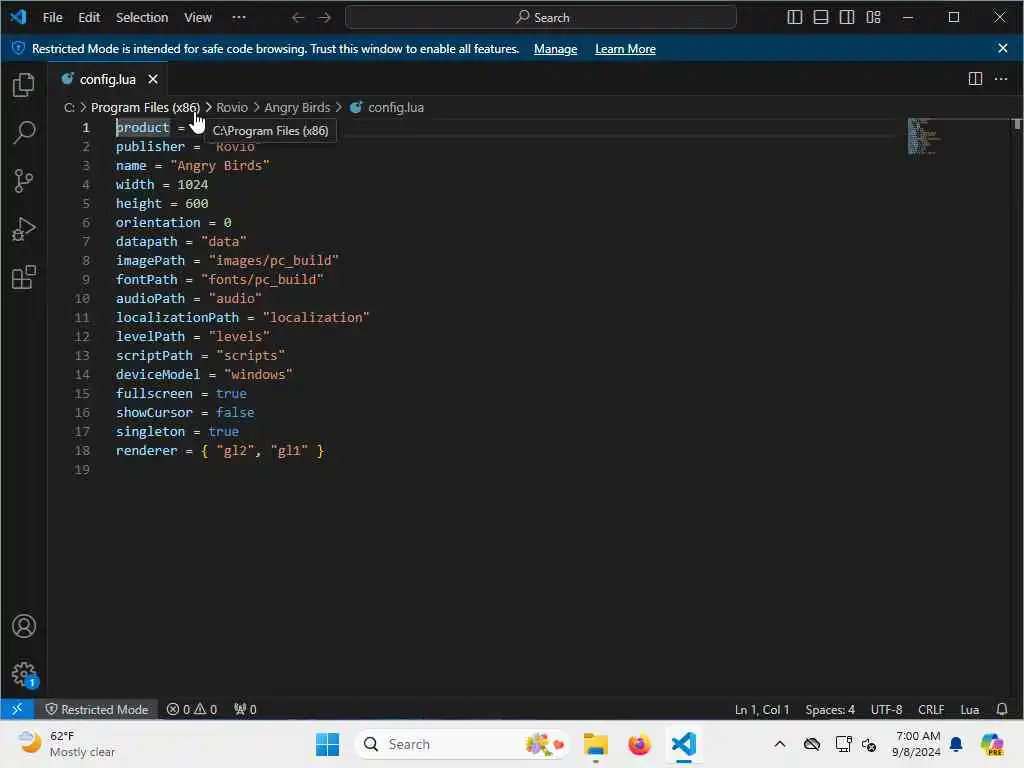Click the Command Center search box
Image resolution: width=1024 pixels, height=768 pixels.
[541, 18]
